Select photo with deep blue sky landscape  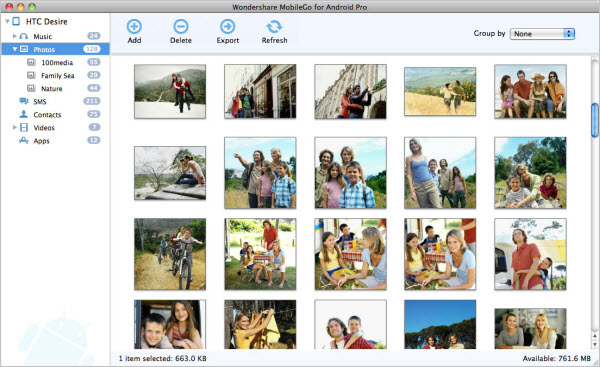pos(440,324)
